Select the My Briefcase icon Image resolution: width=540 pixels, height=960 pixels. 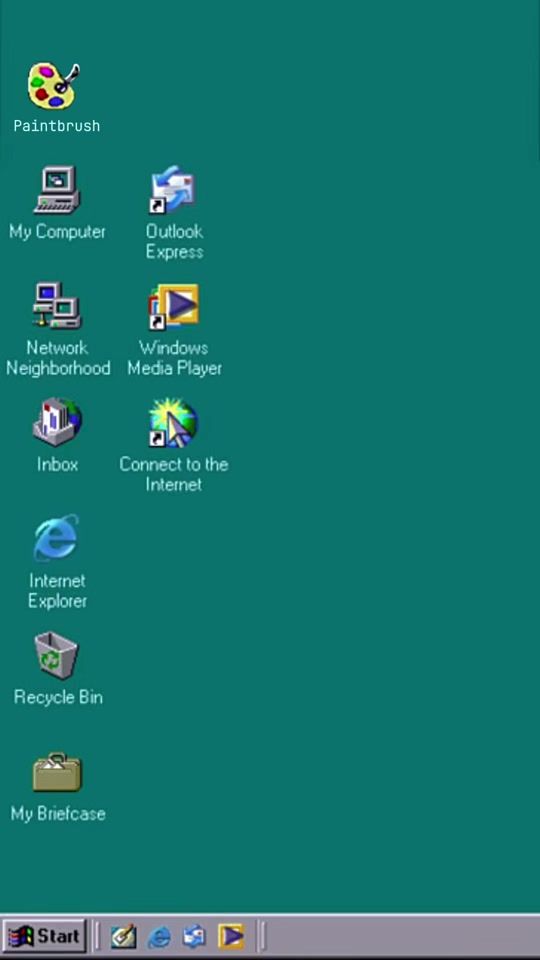tap(57, 772)
